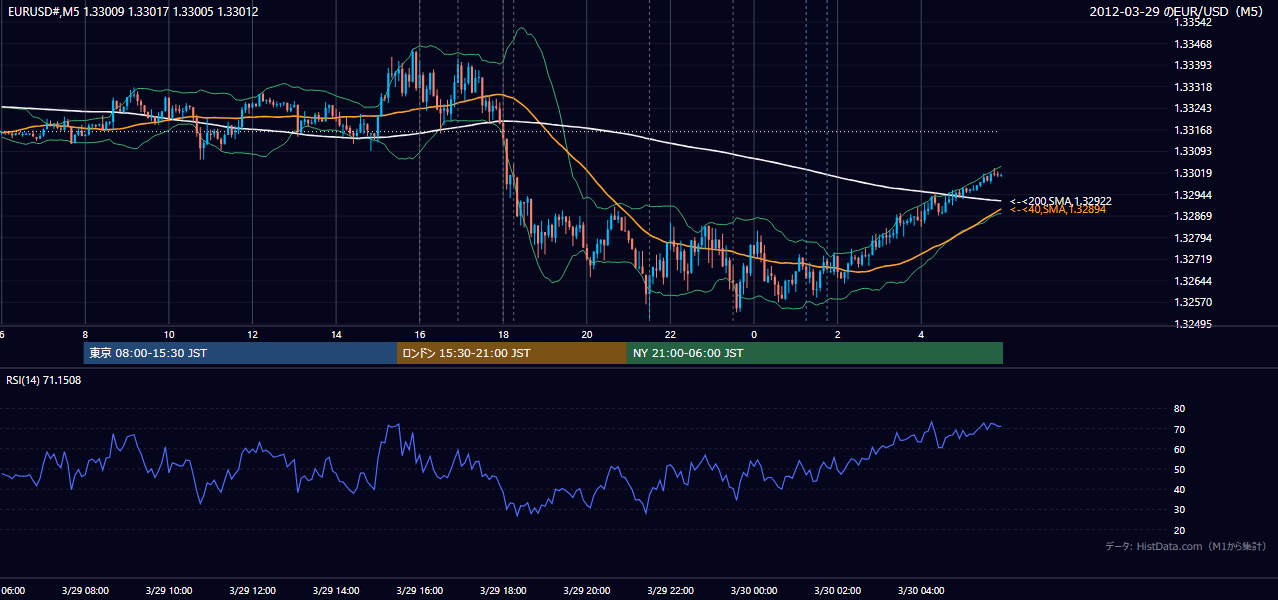This screenshot has width=1278, height=600.
Task: Click the RSI 20 level label
Action: click(x=1179, y=530)
